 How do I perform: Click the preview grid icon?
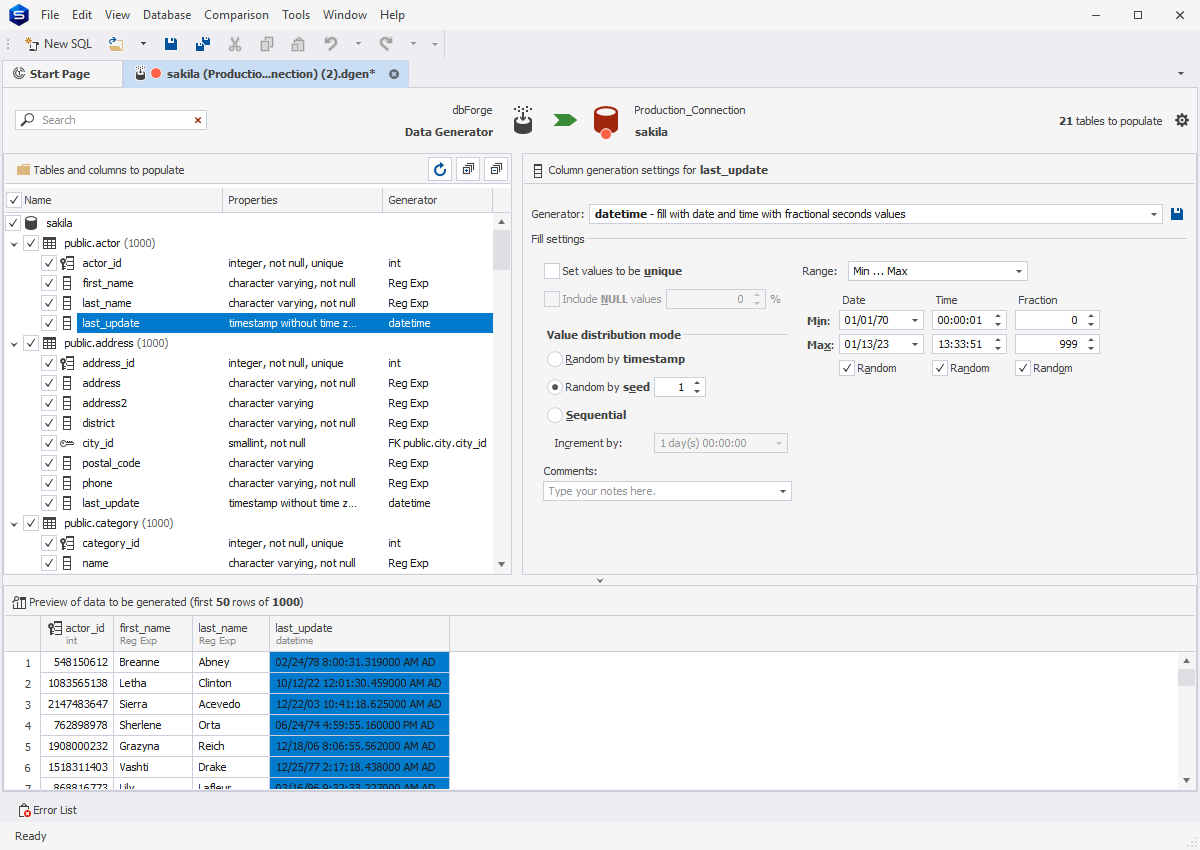tap(18, 602)
